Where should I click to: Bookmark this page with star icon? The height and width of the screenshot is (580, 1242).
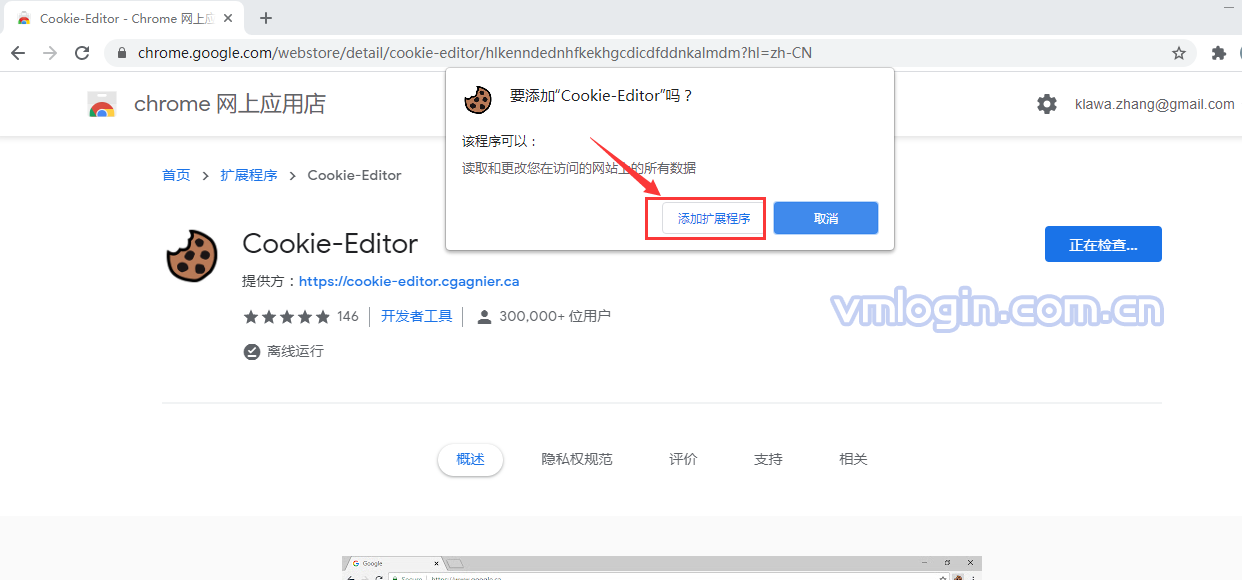1179,53
